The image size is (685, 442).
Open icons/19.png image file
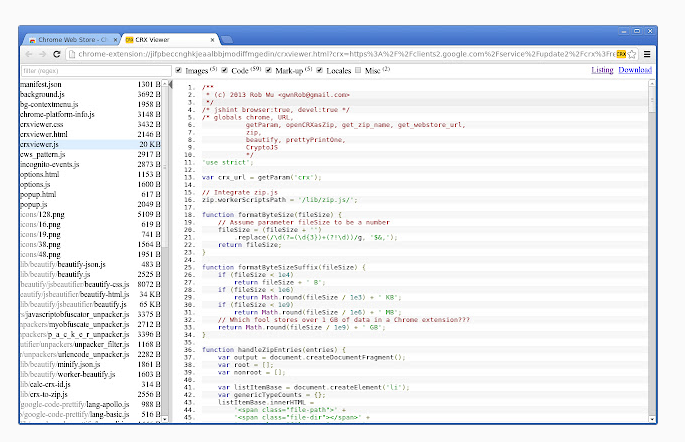[90, 235]
